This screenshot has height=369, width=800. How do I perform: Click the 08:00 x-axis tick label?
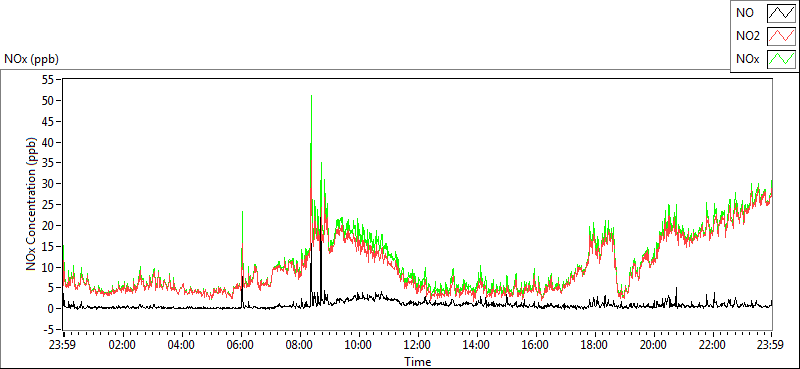point(299,344)
